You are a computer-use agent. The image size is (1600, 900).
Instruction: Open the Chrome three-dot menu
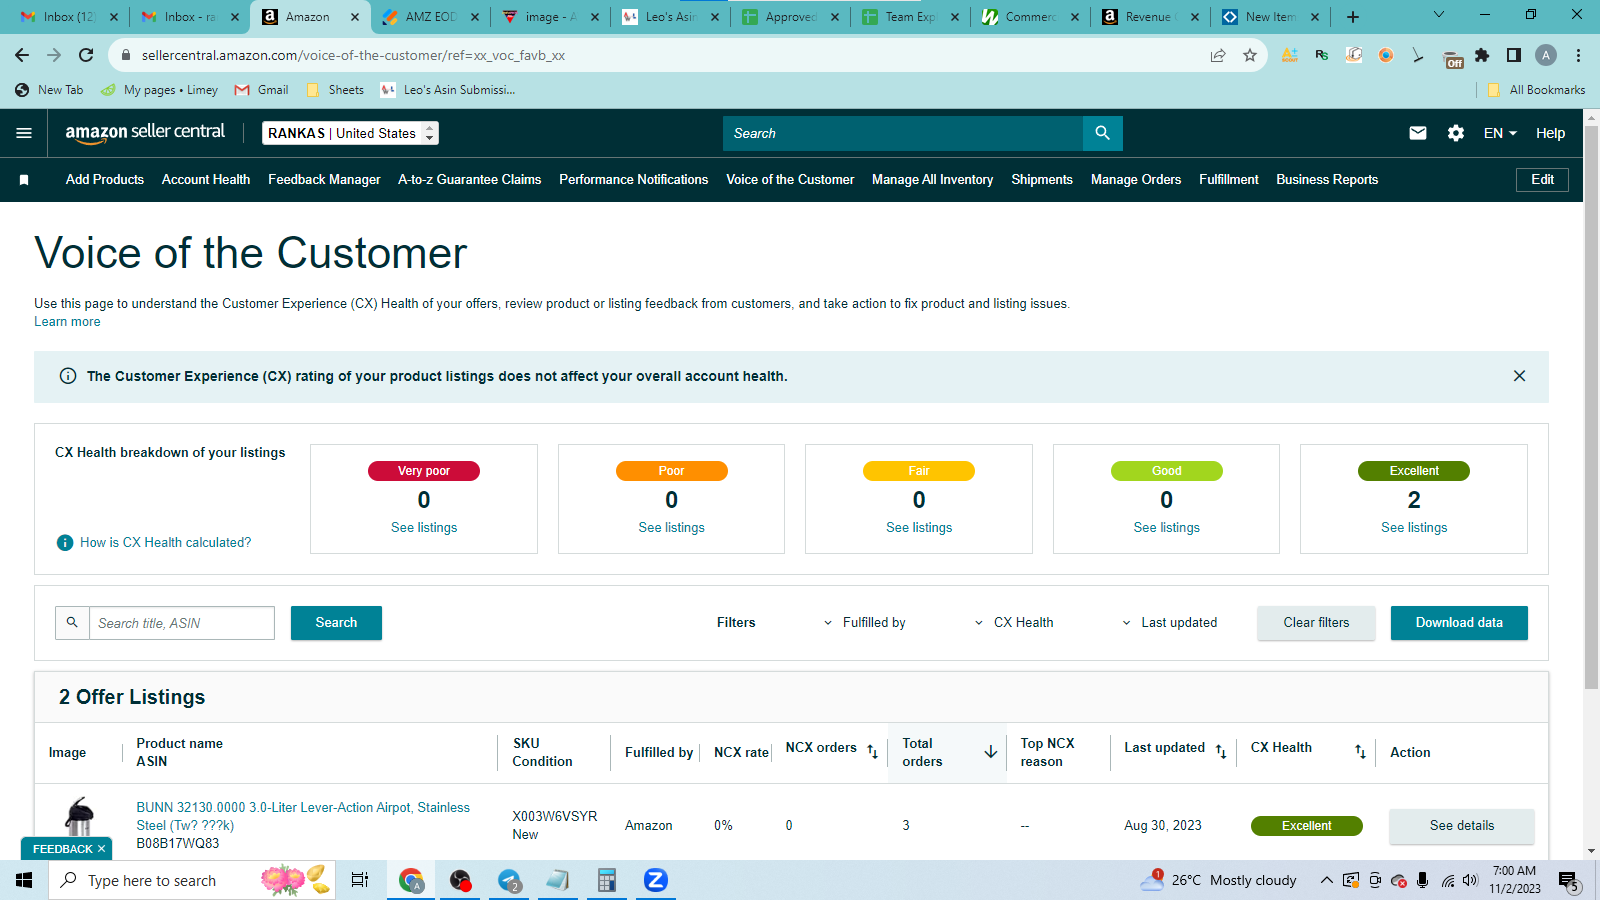coord(1578,56)
